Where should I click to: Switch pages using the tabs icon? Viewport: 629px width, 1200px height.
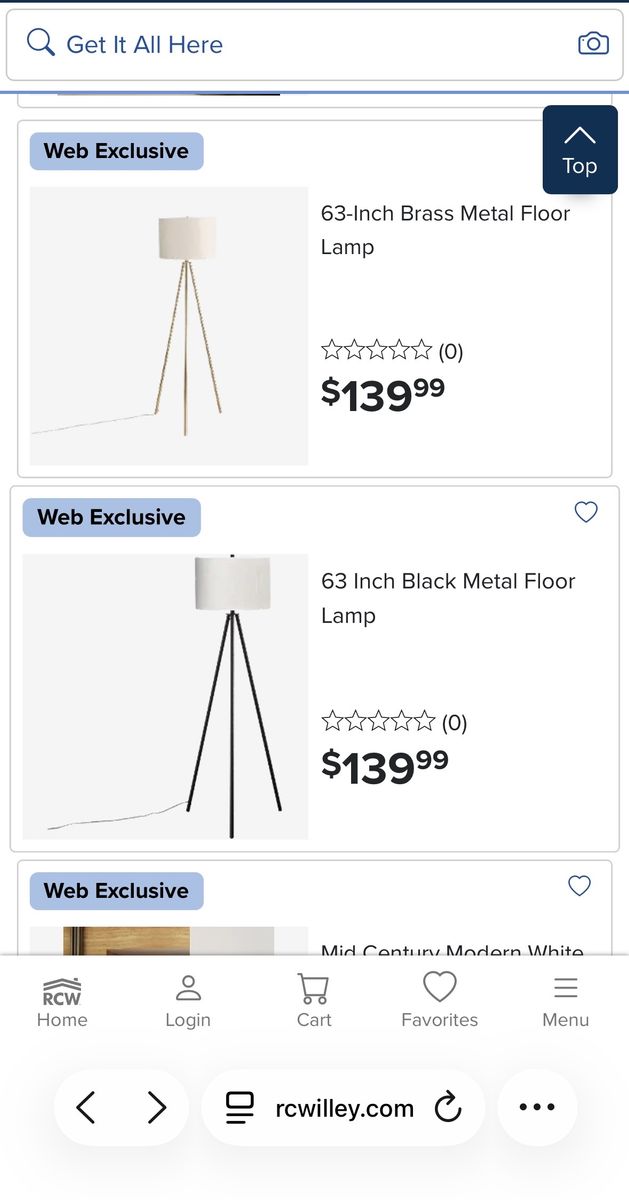click(x=240, y=1107)
